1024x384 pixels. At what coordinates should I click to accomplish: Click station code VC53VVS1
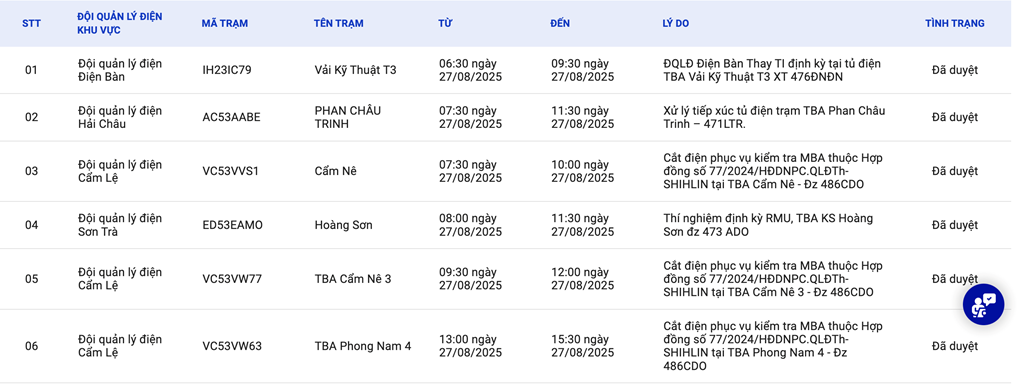pos(231,171)
